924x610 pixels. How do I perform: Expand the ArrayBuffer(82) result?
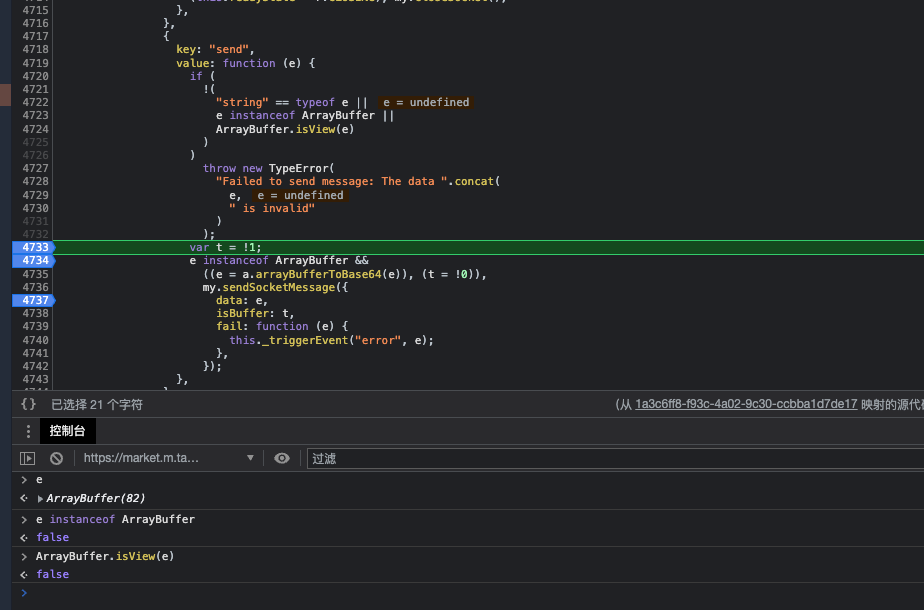(40, 499)
